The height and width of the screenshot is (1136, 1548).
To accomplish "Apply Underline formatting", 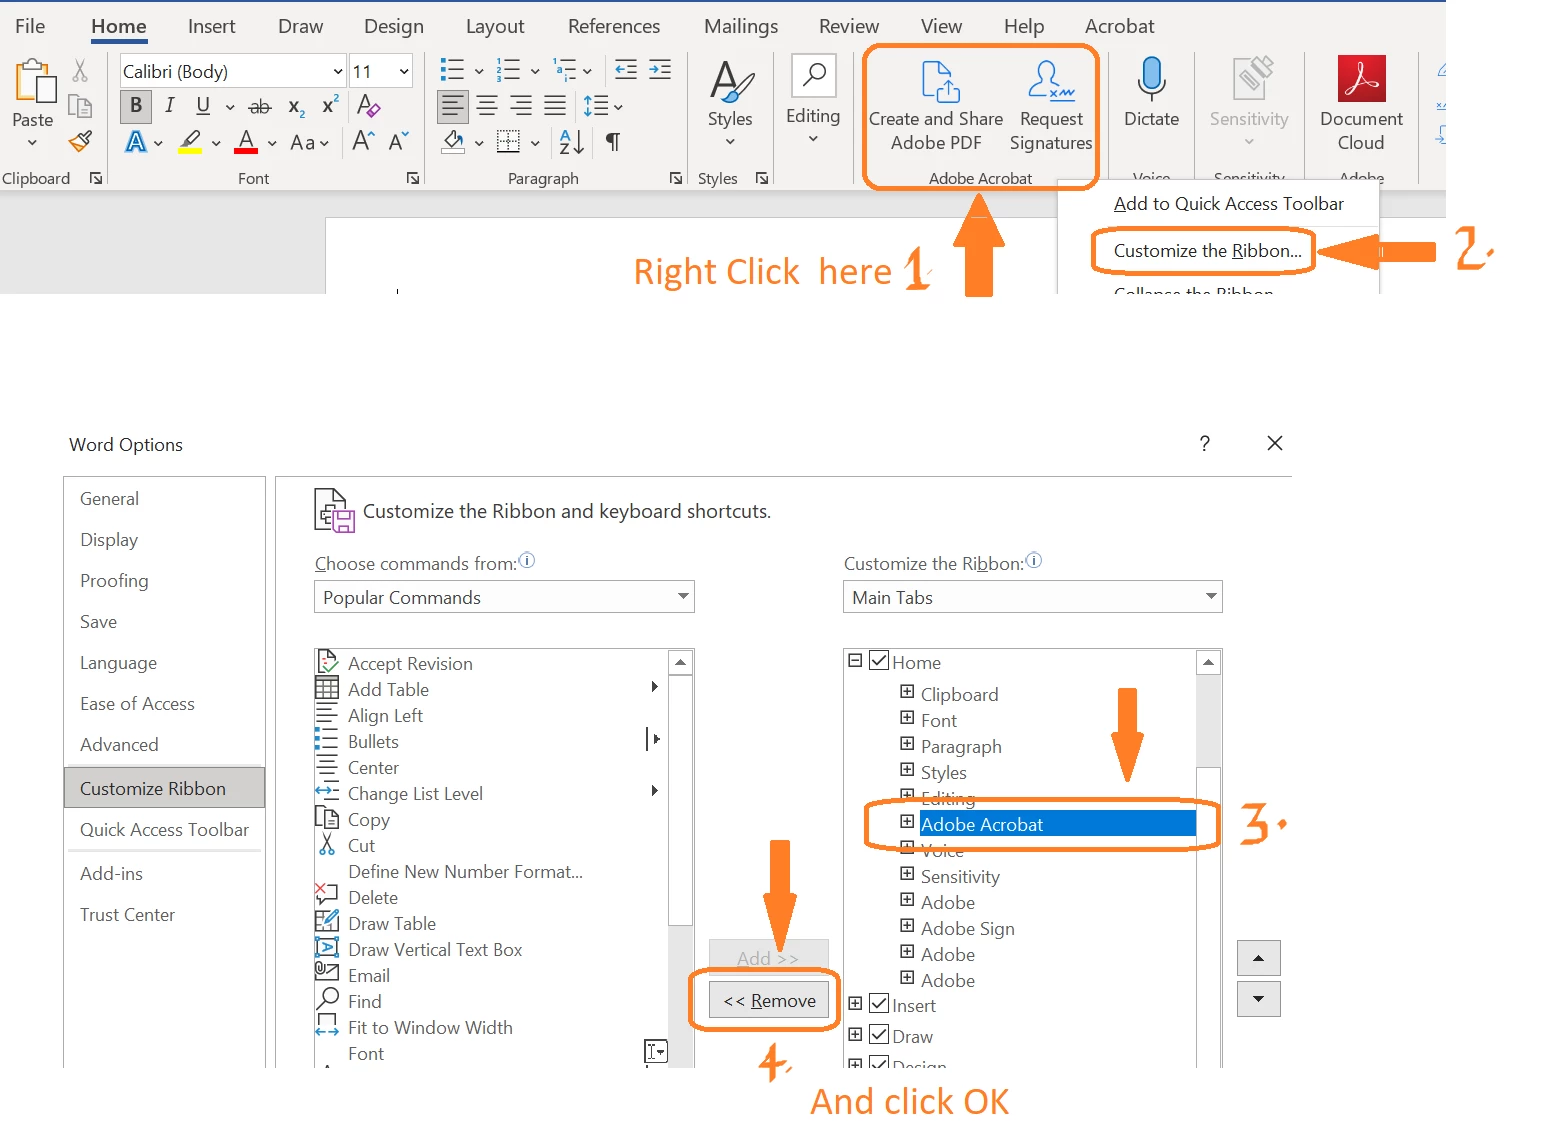I will (x=203, y=106).
